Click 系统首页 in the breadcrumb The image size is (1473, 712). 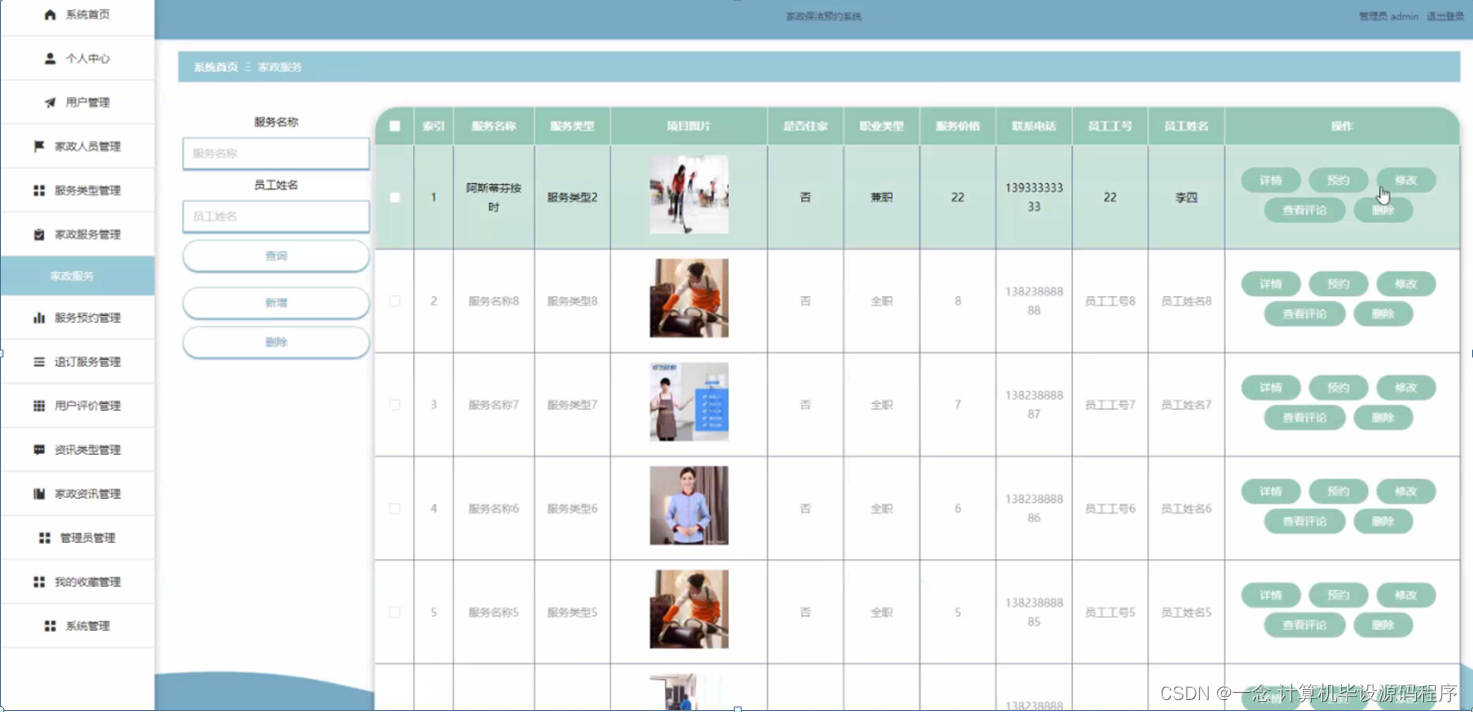point(216,67)
